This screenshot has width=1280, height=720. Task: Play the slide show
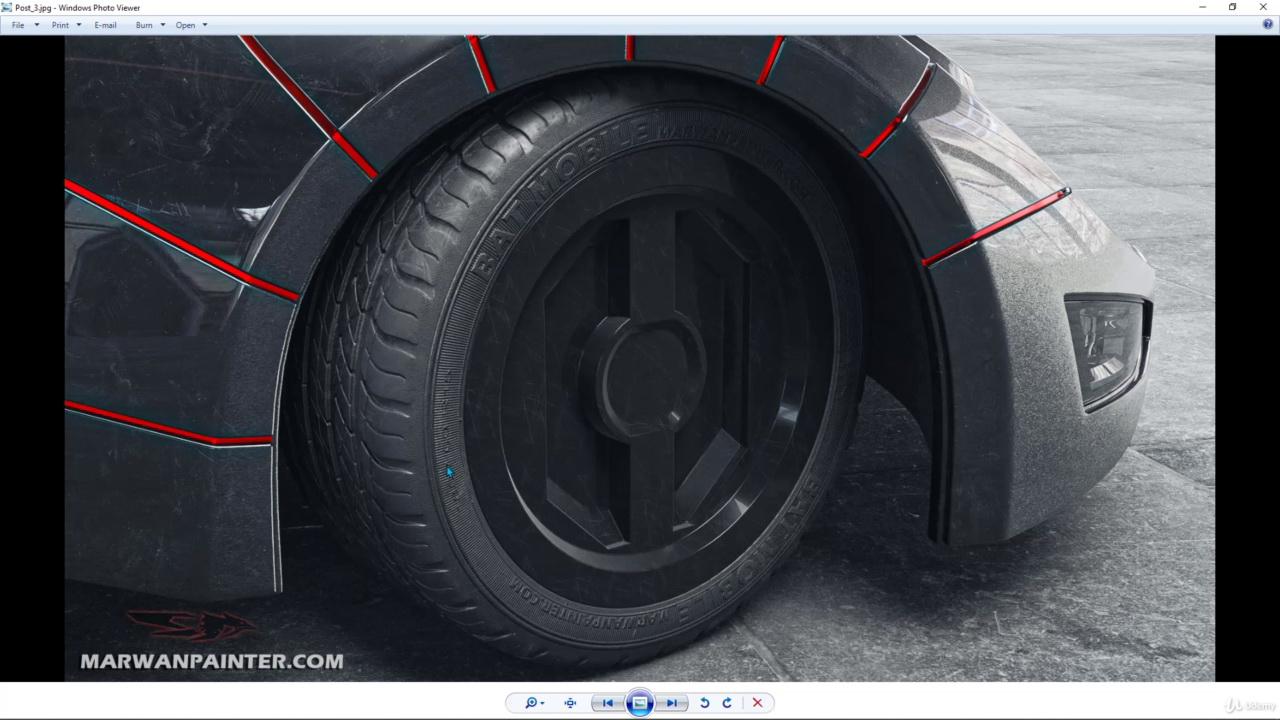[640, 703]
